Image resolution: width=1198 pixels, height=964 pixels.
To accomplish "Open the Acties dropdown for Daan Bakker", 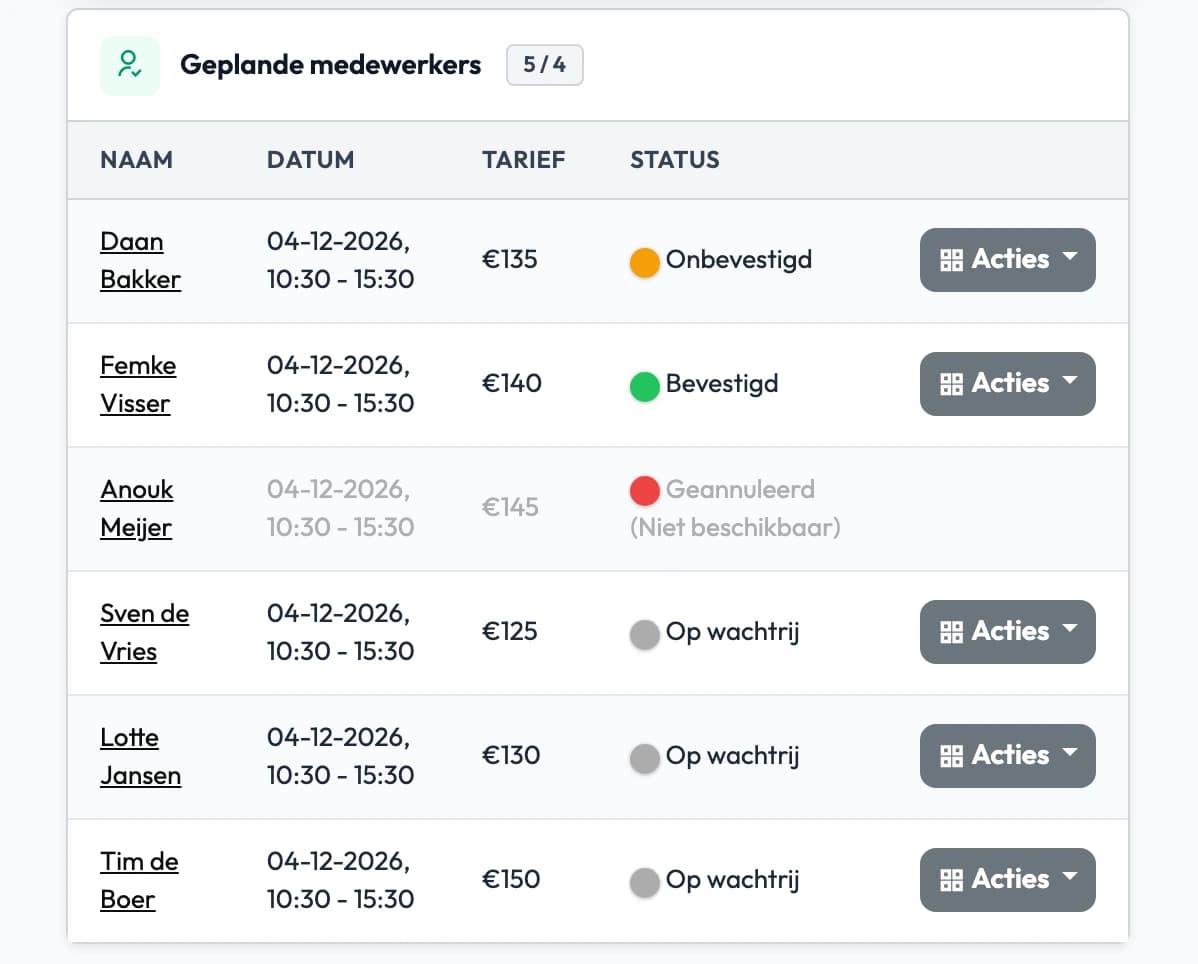I will coord(1007,260).
